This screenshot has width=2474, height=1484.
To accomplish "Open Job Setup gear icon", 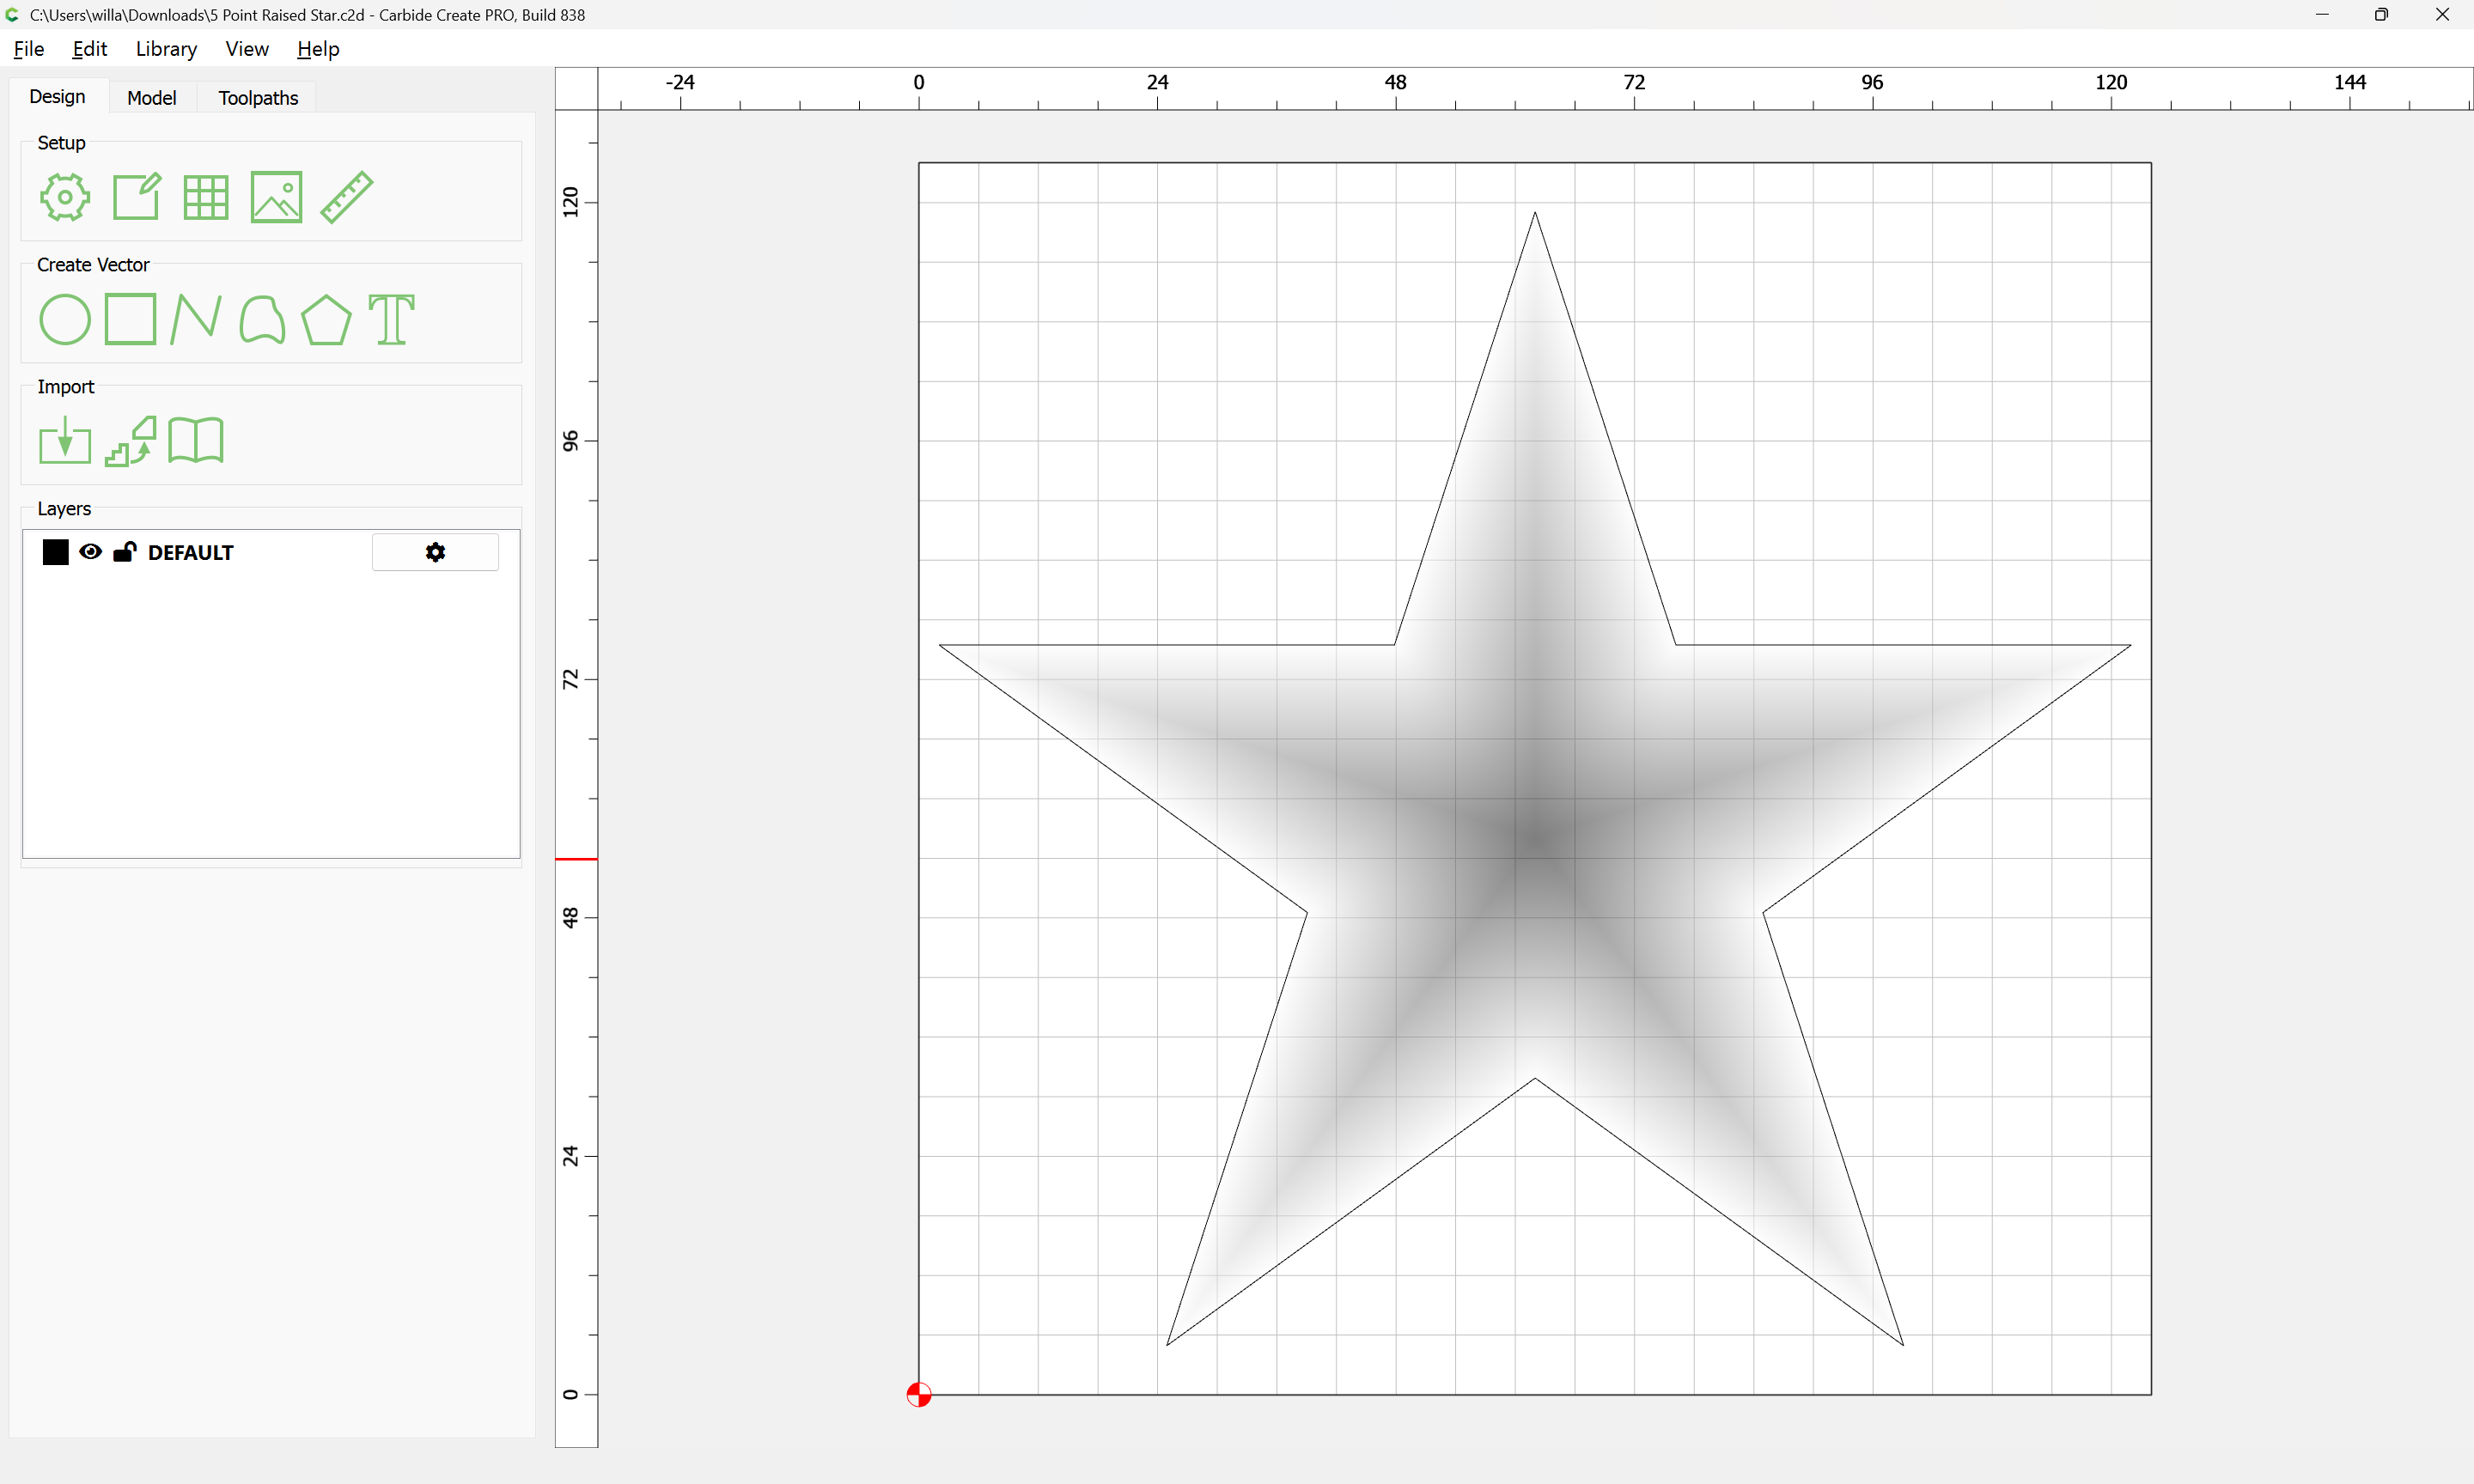I will 65,197.
